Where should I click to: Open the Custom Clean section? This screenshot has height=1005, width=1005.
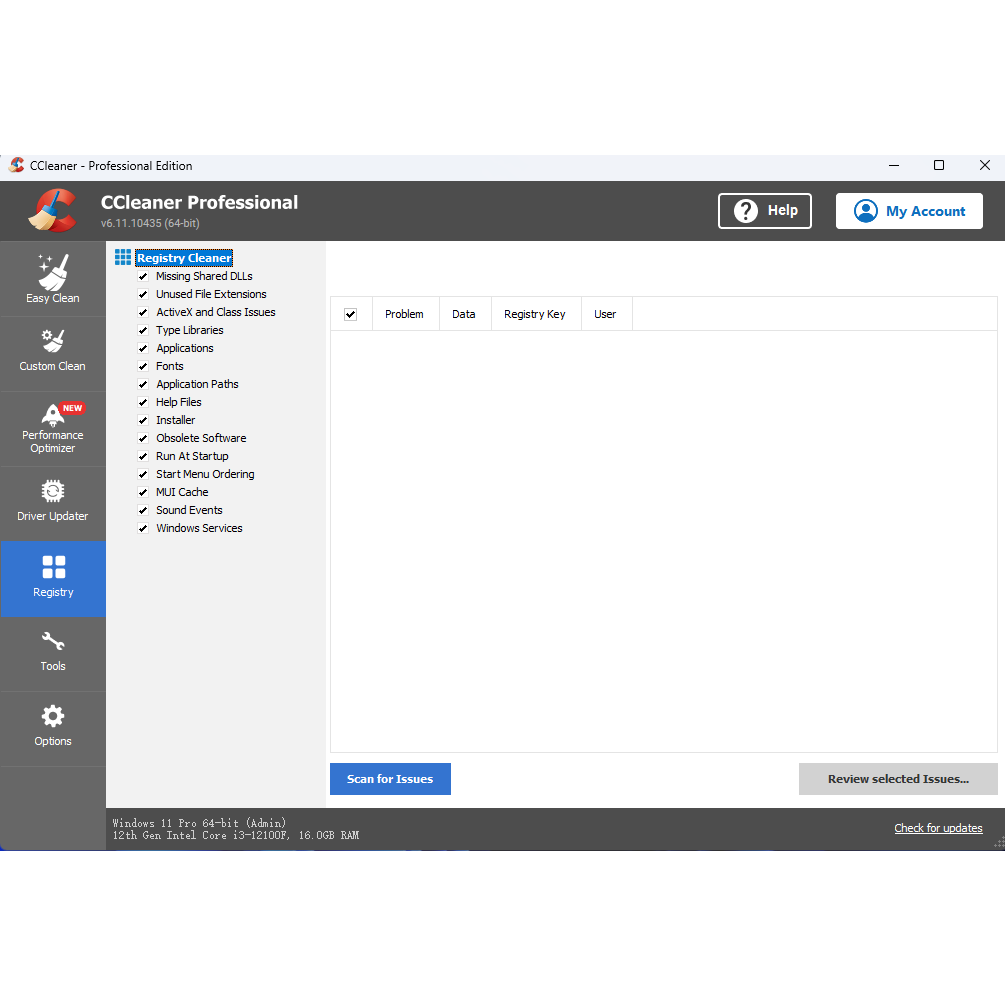click(x=53, y=351)
